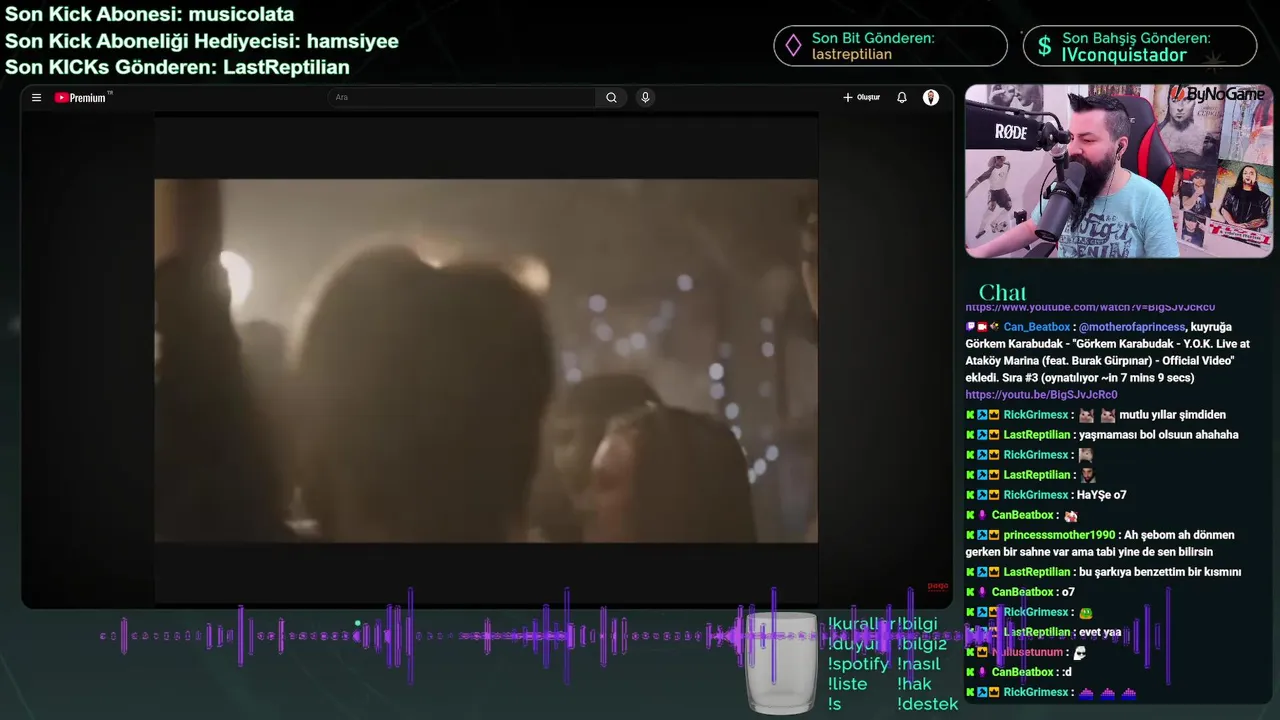
Task: Click the Oluştur create button
Action: pyautogui.click(x=861, y=98)
